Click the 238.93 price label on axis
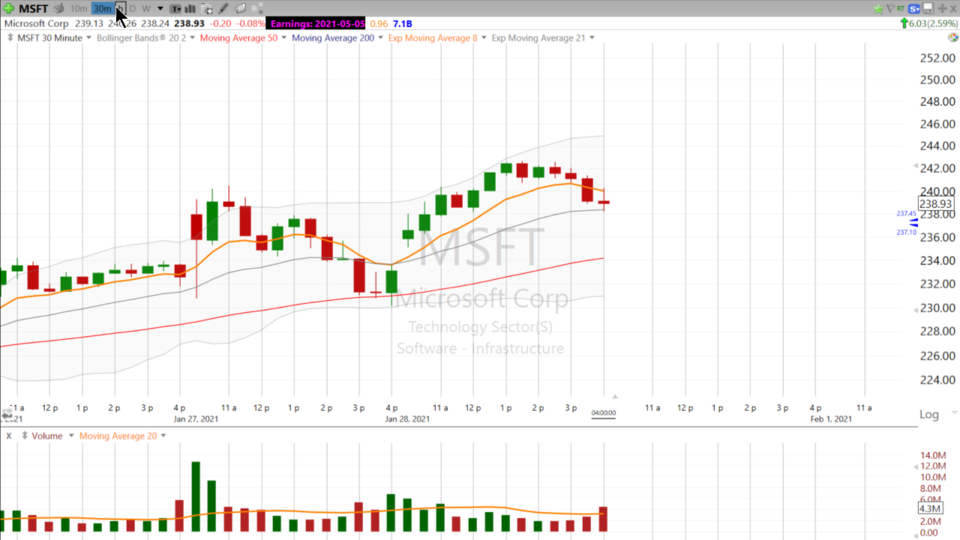Screen dimensions: 960x540 (936, 203)
